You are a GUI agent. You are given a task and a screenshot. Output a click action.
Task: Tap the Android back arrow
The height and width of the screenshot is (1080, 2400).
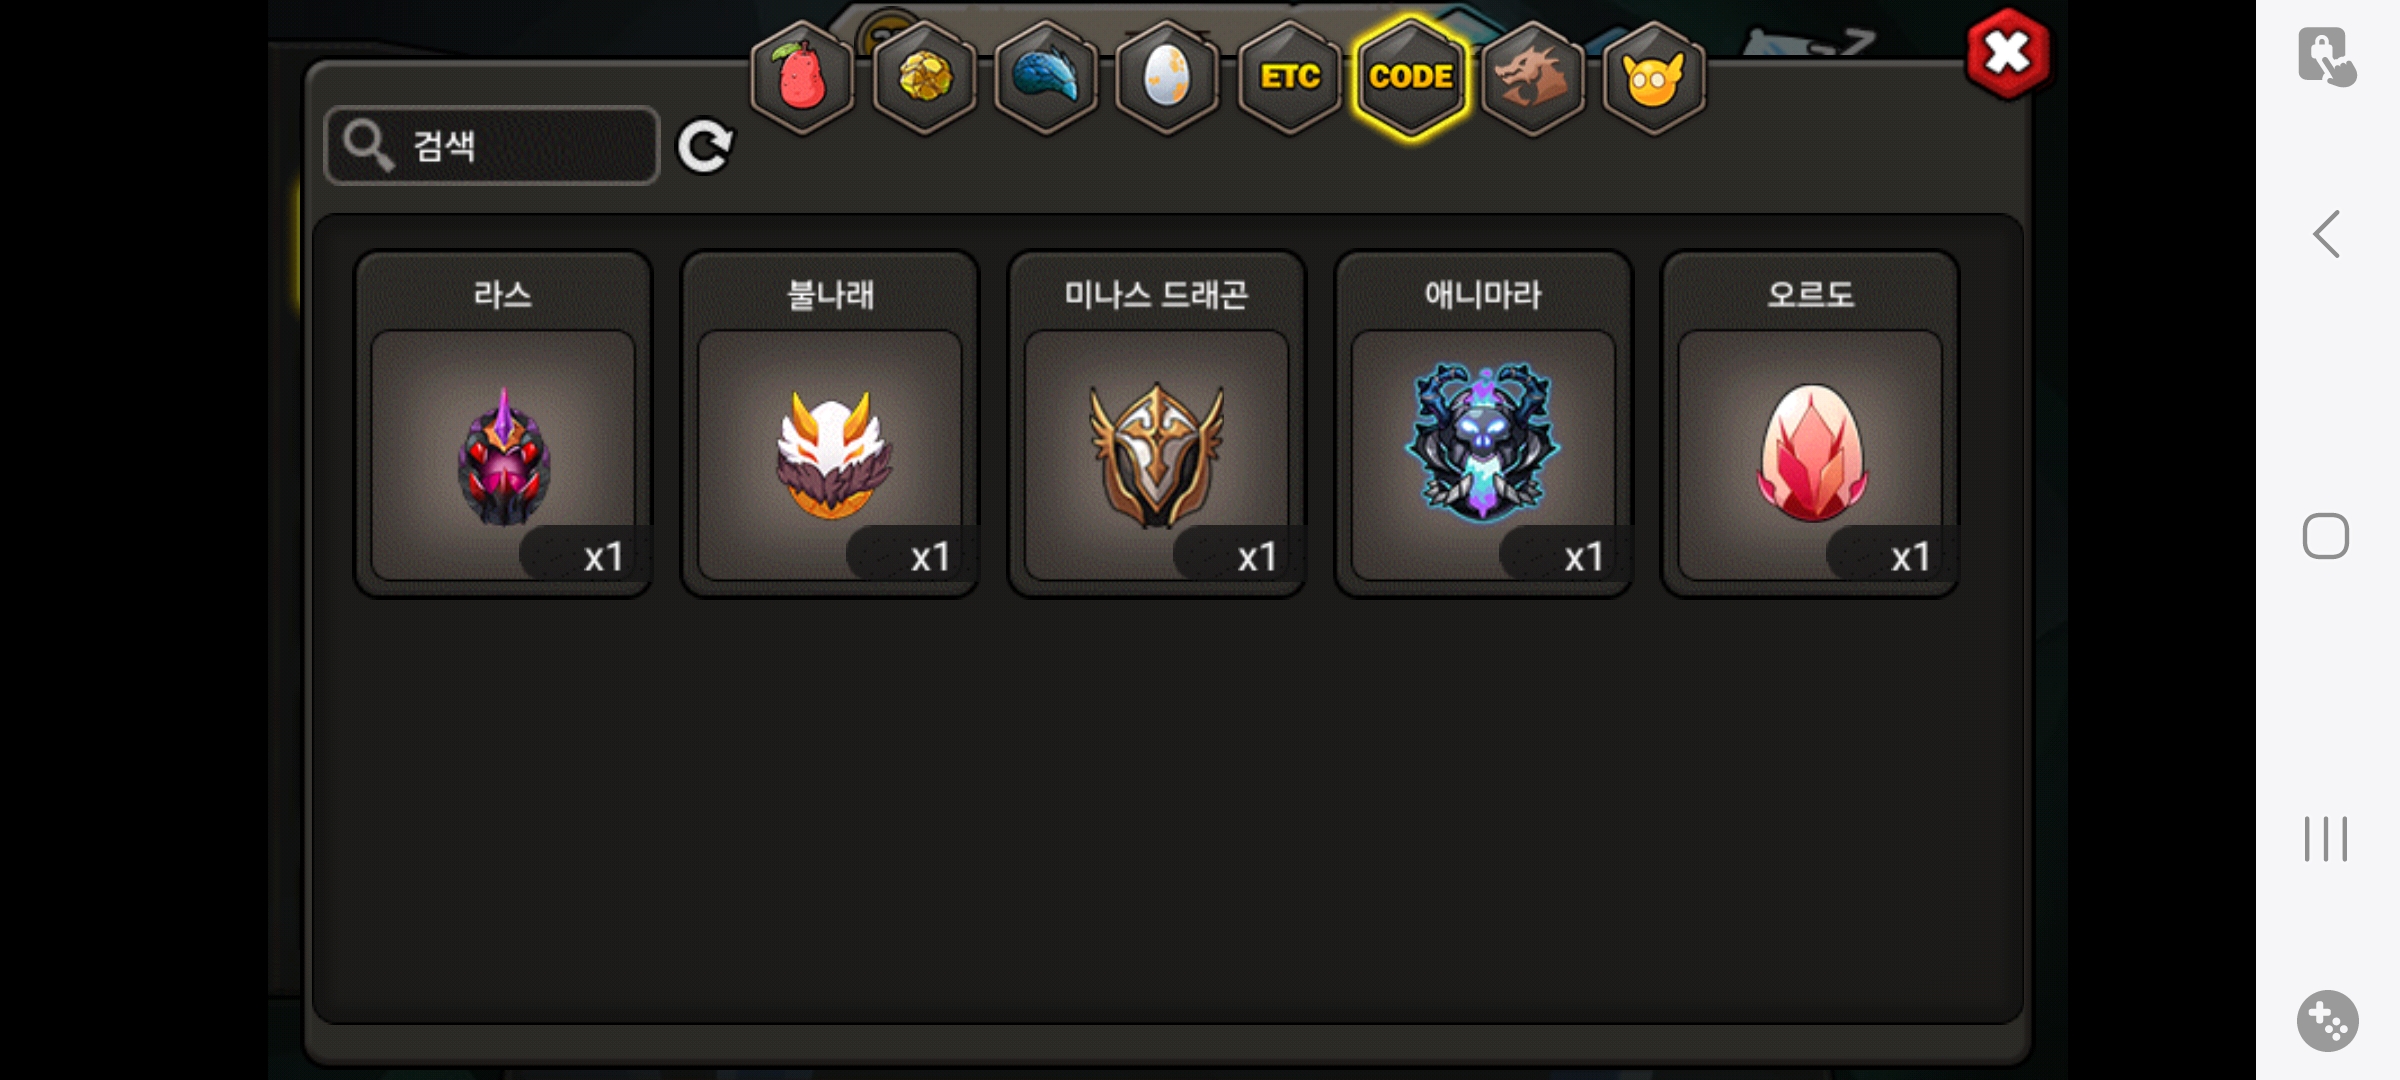pyautogui.click(x=2327, y=234)
